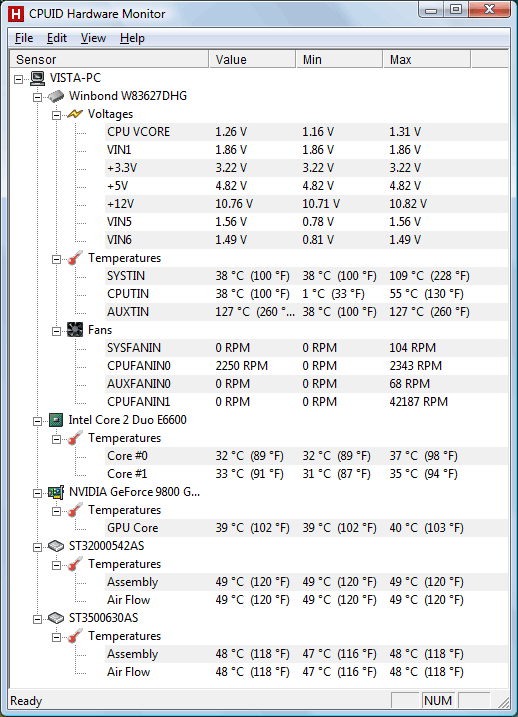Collapse the Winbond Temperatures group
This screenshot has width=518, height=717.
tap(56, 259)
